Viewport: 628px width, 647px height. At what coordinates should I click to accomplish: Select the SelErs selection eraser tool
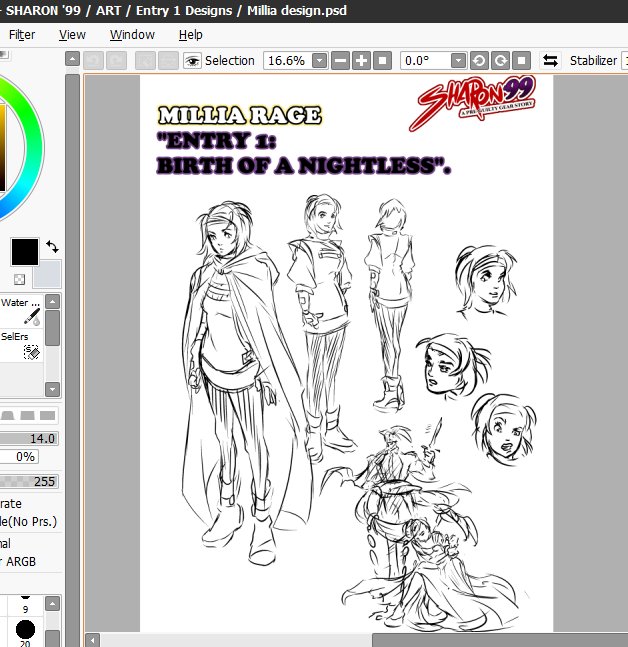(21, 345)
